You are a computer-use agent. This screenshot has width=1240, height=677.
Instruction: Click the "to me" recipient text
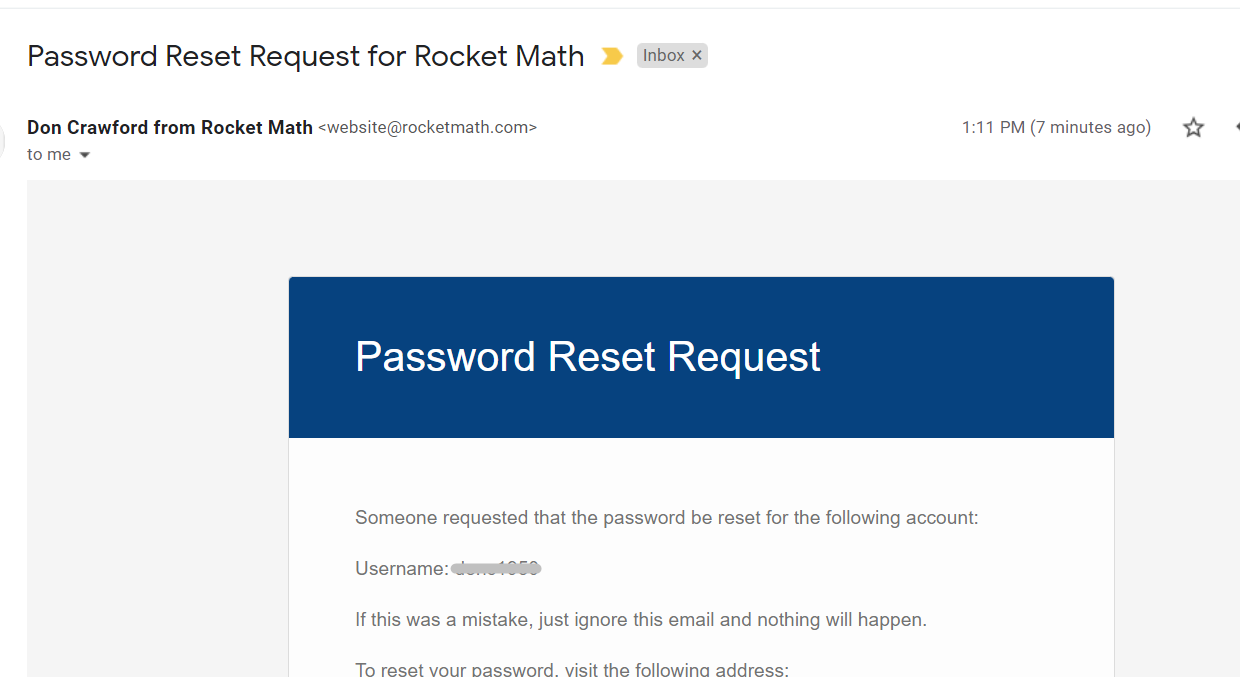coord(48,155)
